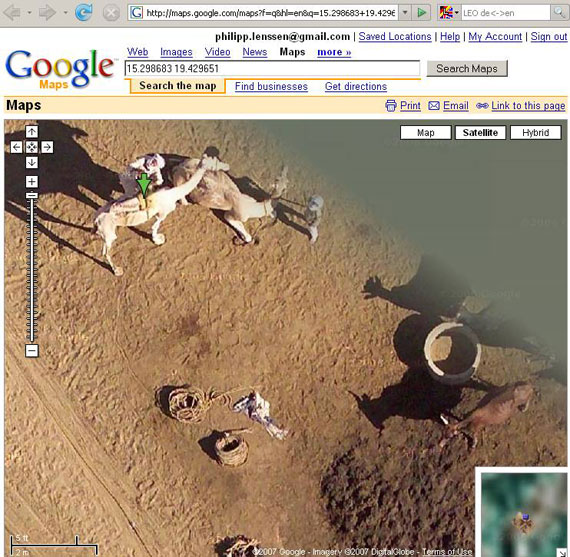Click the zoom level slider handle

[x=32, y=196]
